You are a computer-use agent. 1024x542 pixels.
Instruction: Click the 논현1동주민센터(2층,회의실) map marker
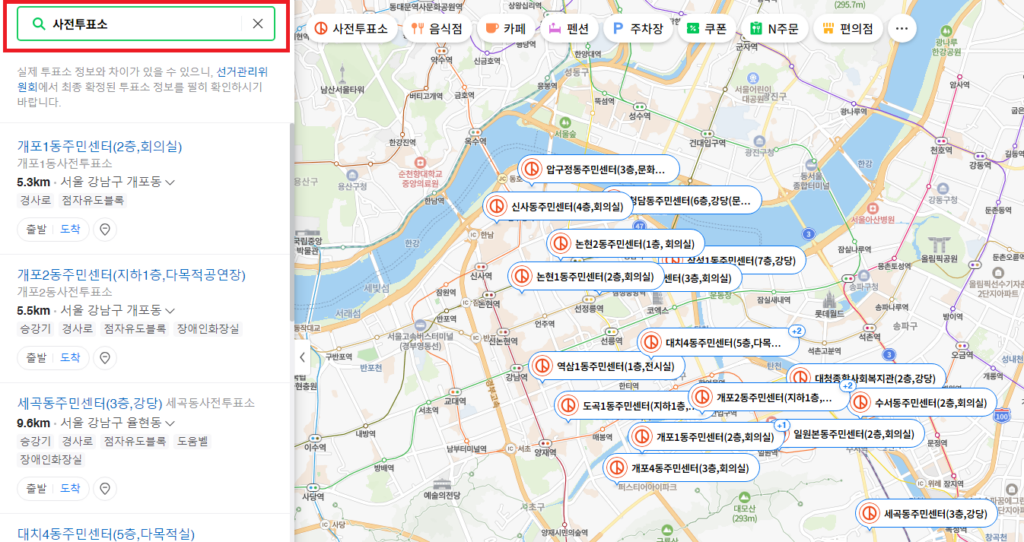pos(586,277)
